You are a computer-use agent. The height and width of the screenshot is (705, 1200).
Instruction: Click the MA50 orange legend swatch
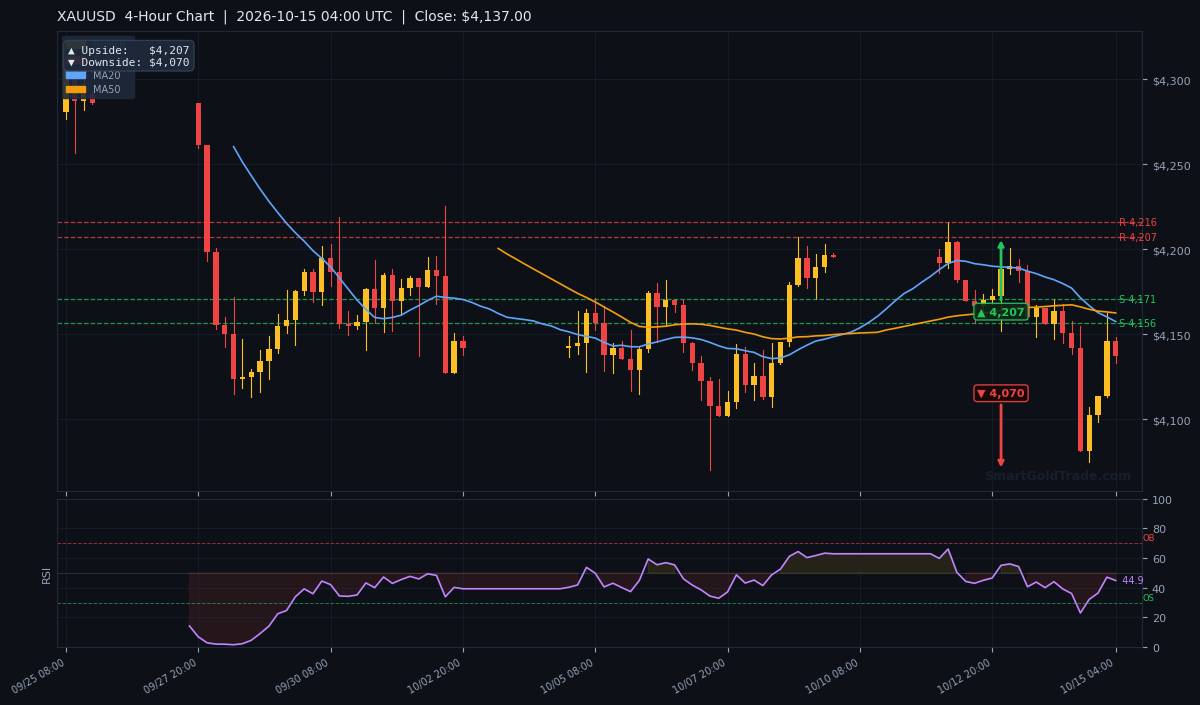[x=76, y=89]
